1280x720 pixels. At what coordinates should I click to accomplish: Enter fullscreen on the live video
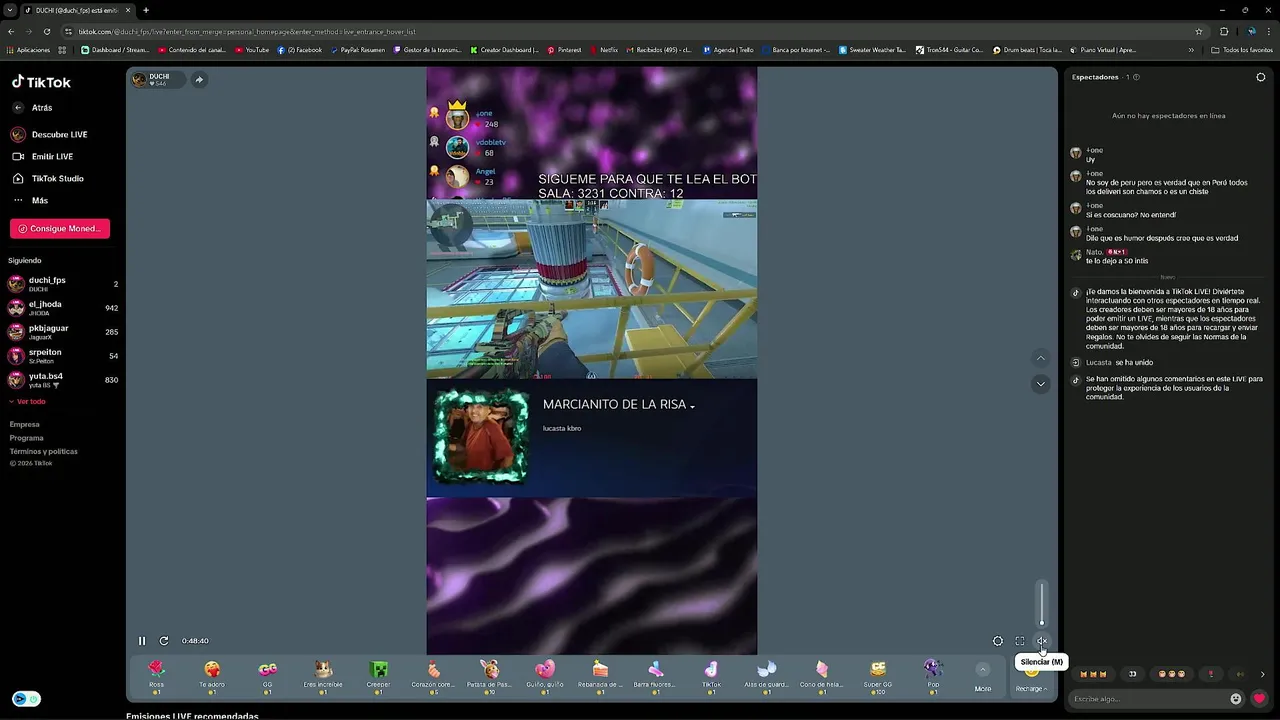[x=1020, y=641]
